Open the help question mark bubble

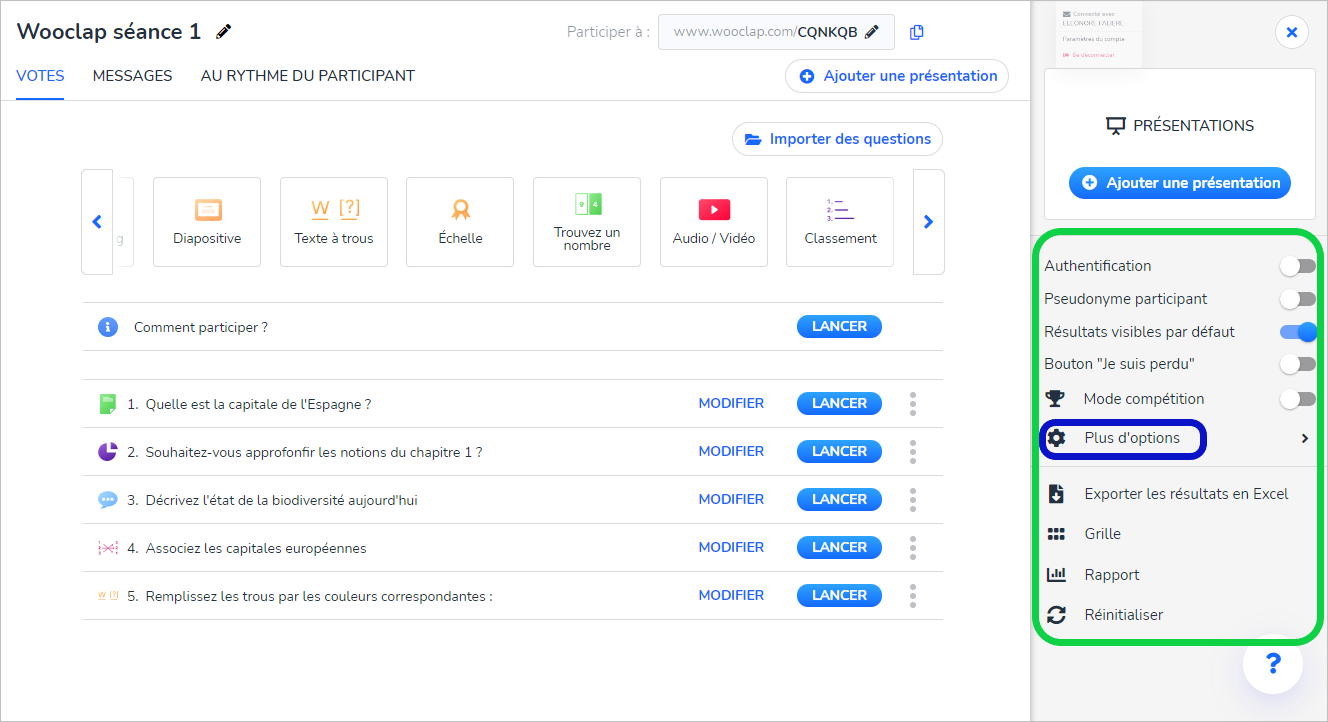coord(1273,663)
